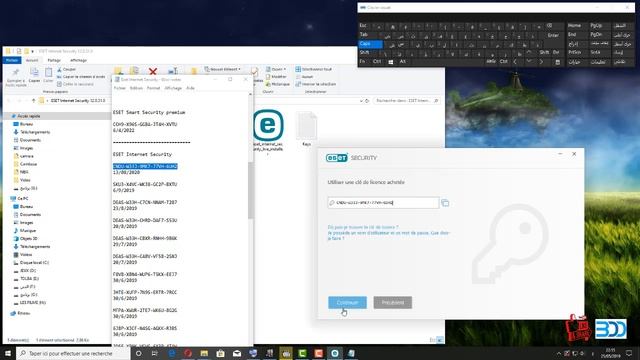Open Notepad's Edition menu

tap(136, 88)
